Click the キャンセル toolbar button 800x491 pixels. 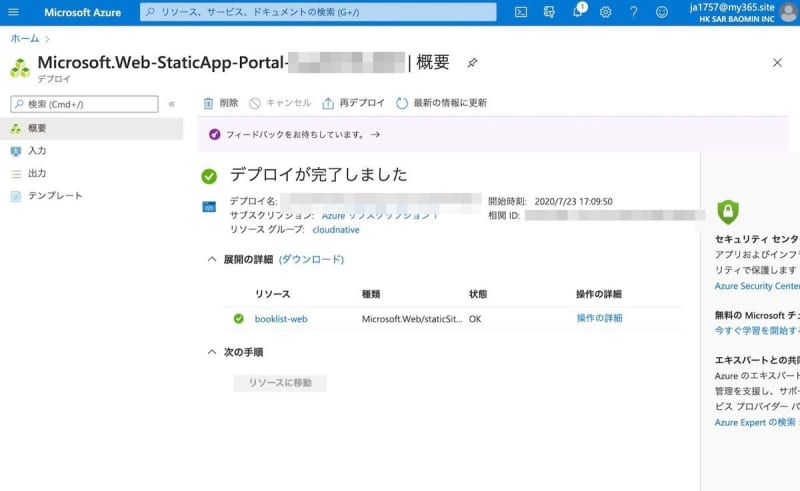click(280, 103)
